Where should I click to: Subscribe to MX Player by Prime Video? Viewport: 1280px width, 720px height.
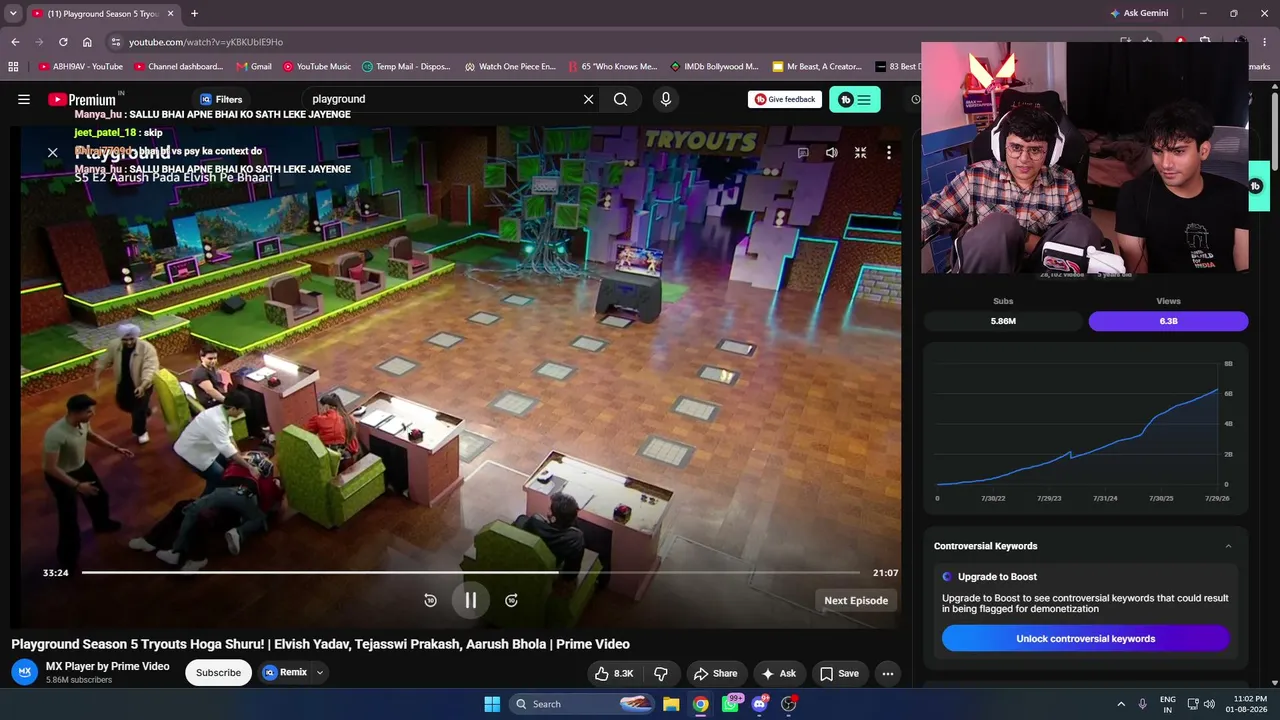tap(218, 673)
